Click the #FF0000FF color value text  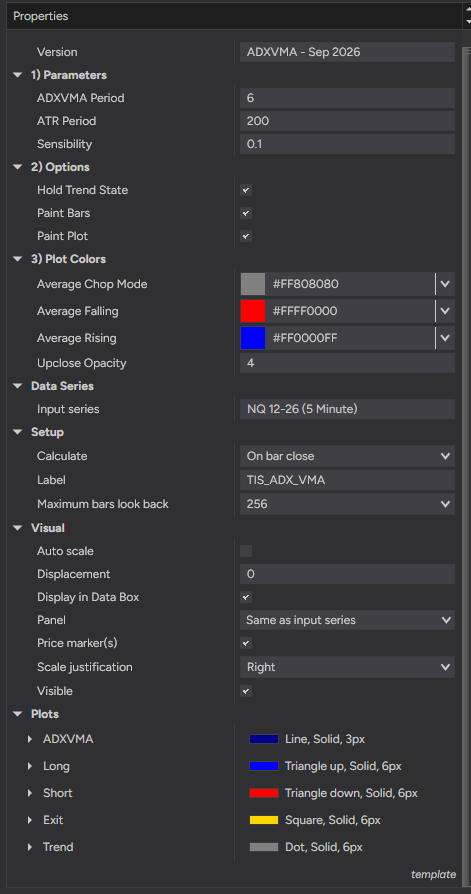click(304, 338)
